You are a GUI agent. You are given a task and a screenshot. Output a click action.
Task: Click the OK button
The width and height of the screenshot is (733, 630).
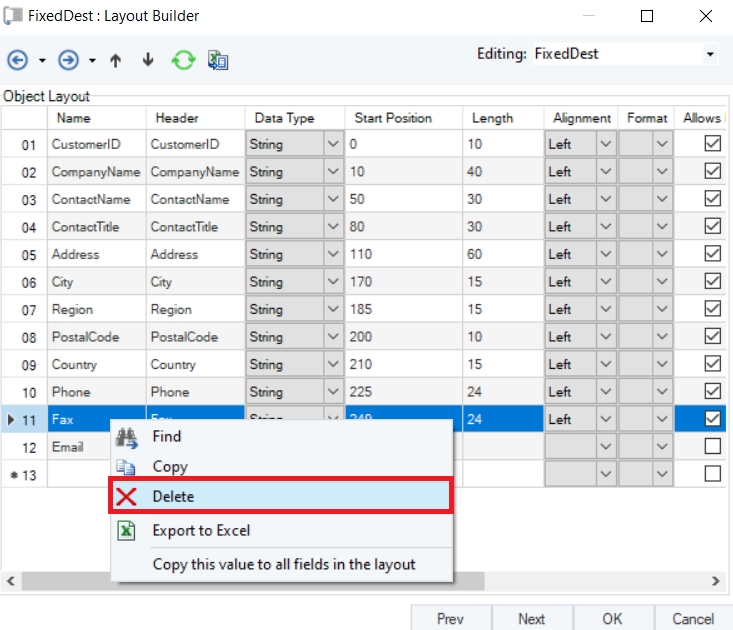pyautogui.click(x=612, y=618)
